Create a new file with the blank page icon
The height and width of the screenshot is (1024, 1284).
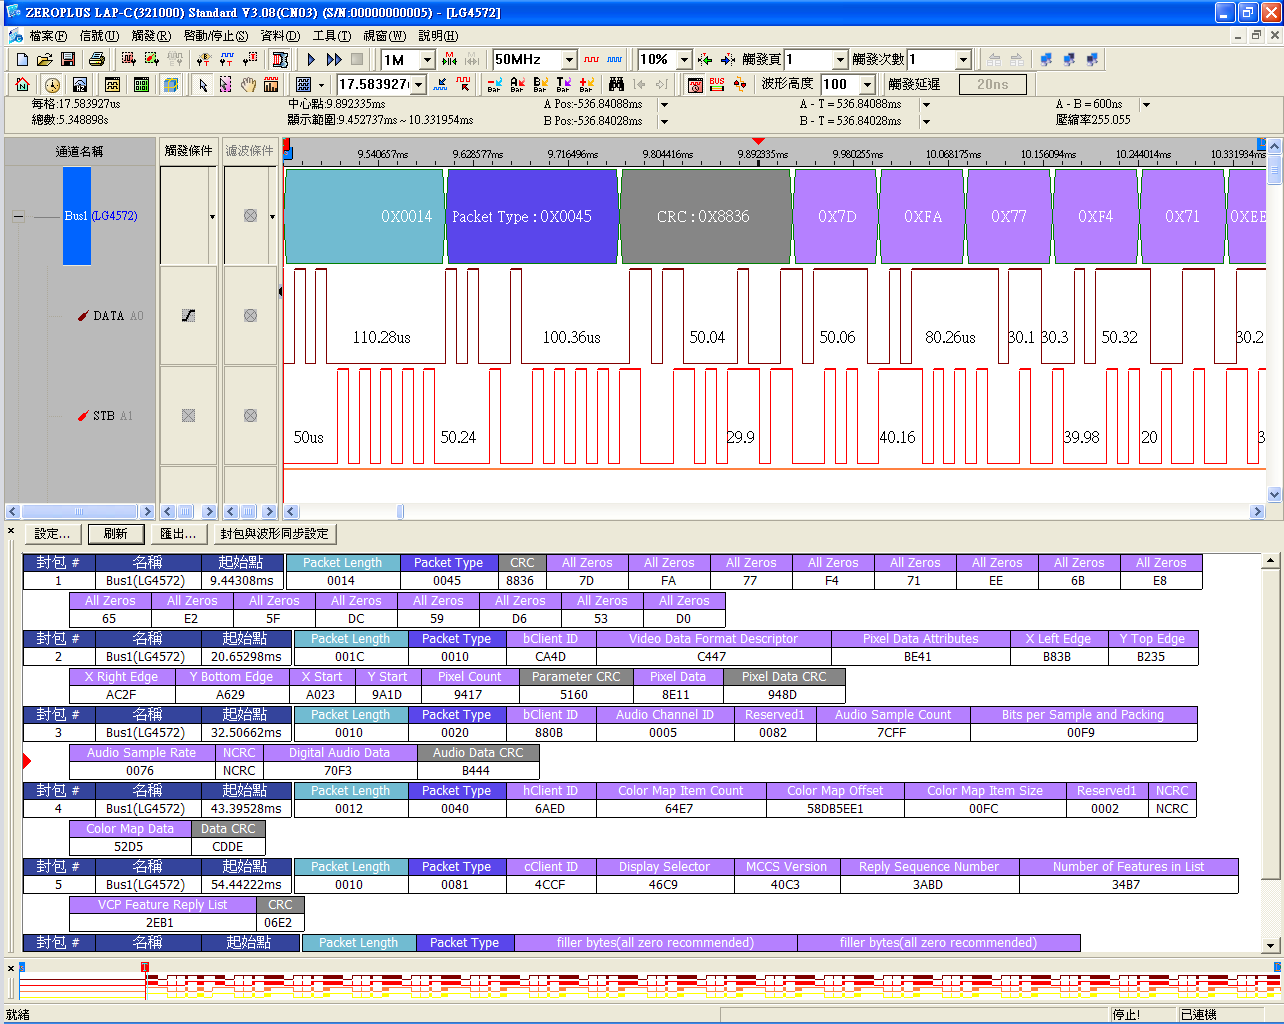(22, 60)
